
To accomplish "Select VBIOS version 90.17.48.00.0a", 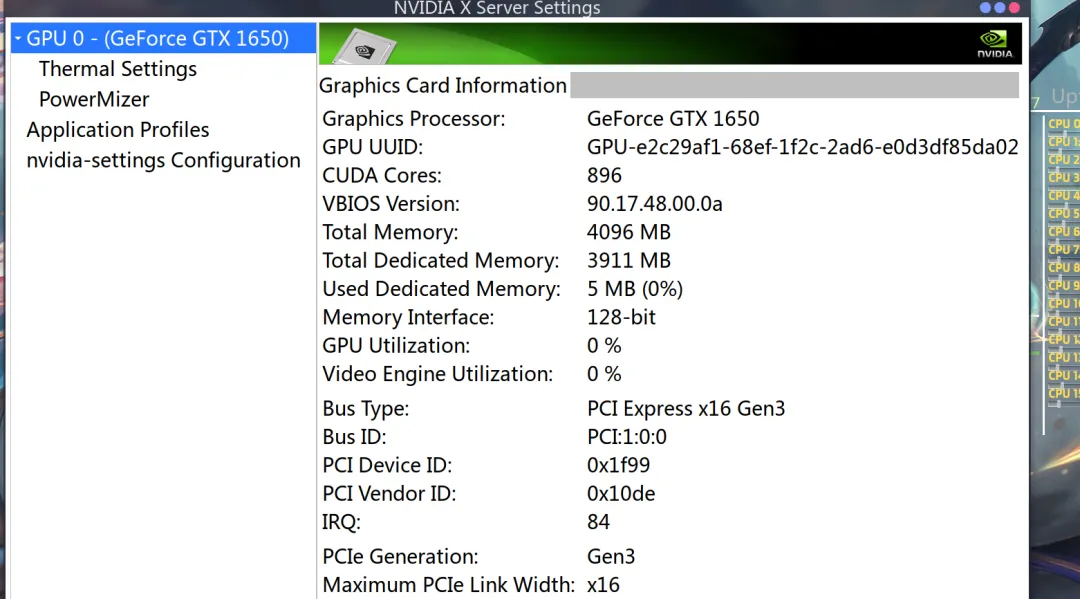I will coord(654,204).
